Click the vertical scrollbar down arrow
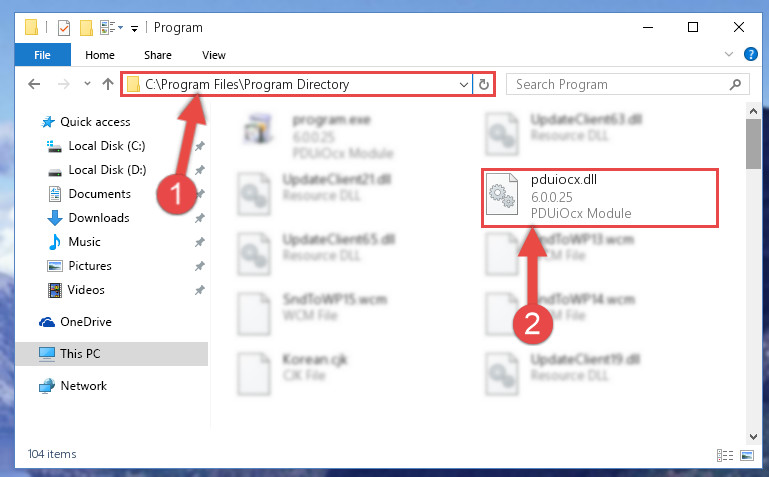769x477 pixels. 753,436
